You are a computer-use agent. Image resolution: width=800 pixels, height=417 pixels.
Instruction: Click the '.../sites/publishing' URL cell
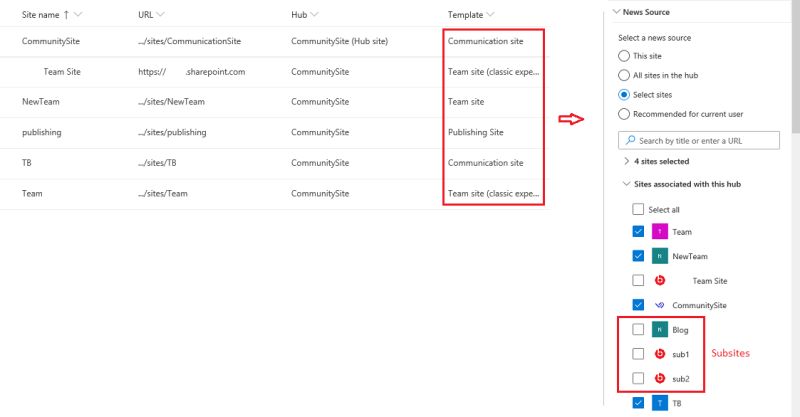point(172,133)
